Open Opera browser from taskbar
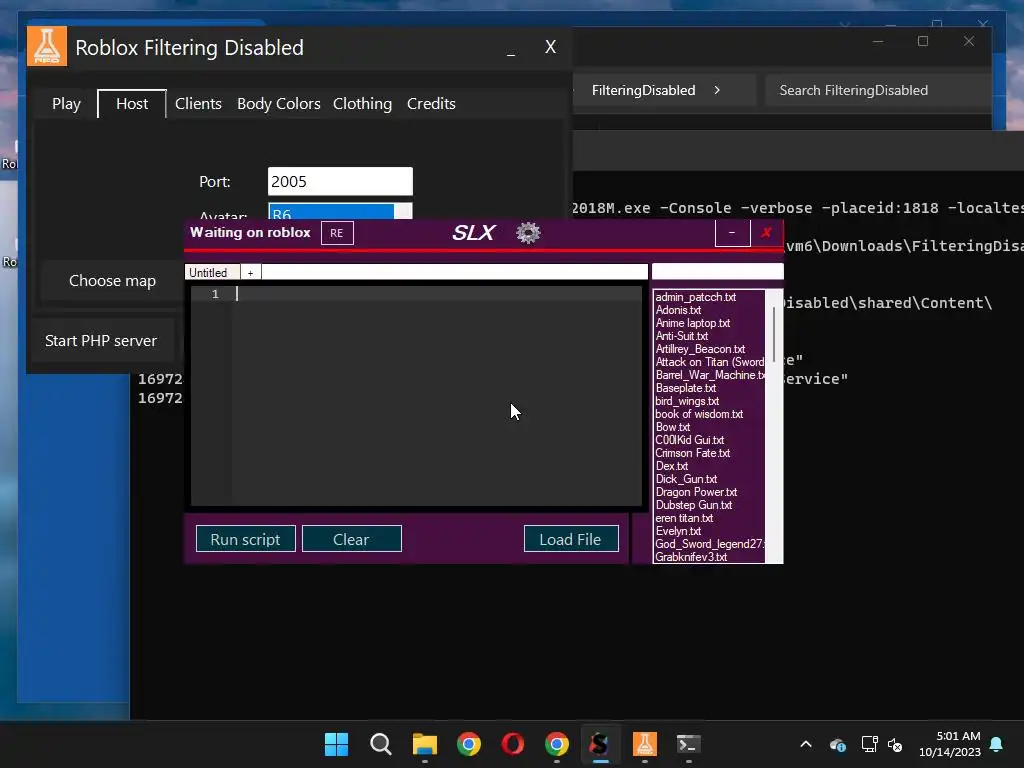This screenshot has width=1024, height=768. tap(513, 744)
